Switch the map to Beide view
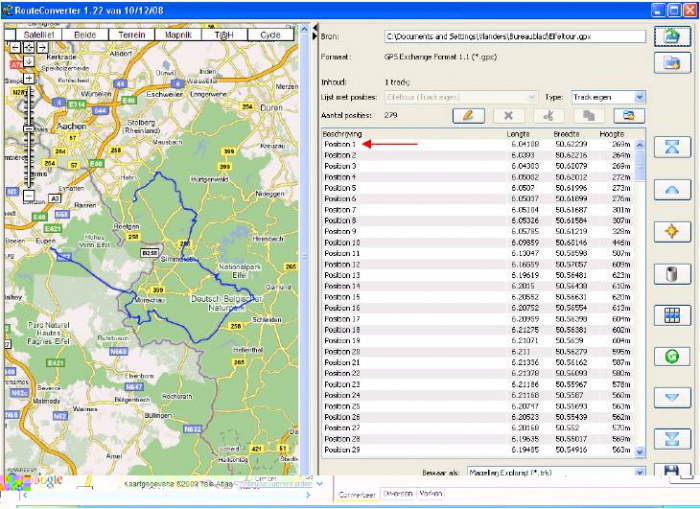 (85, 35)
